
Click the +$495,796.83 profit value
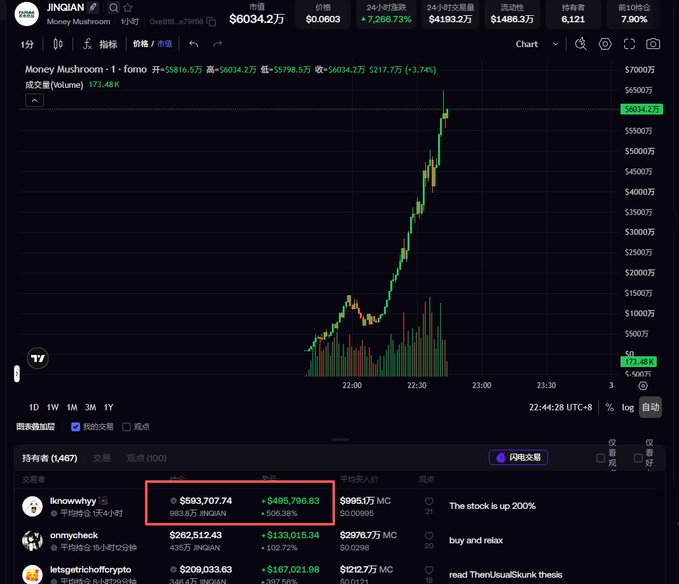[x=291, y=501]
